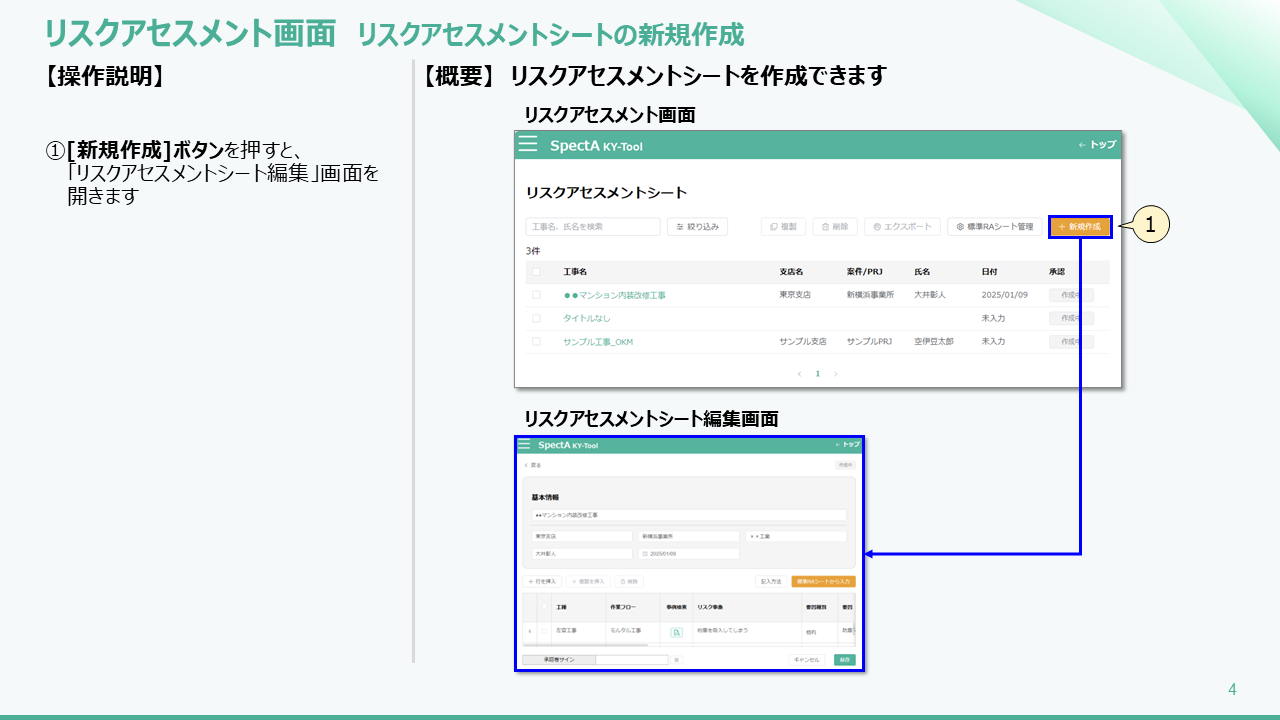Go to the previous page with the left chevron
1280x720 pixels.
tap(799, 374)
